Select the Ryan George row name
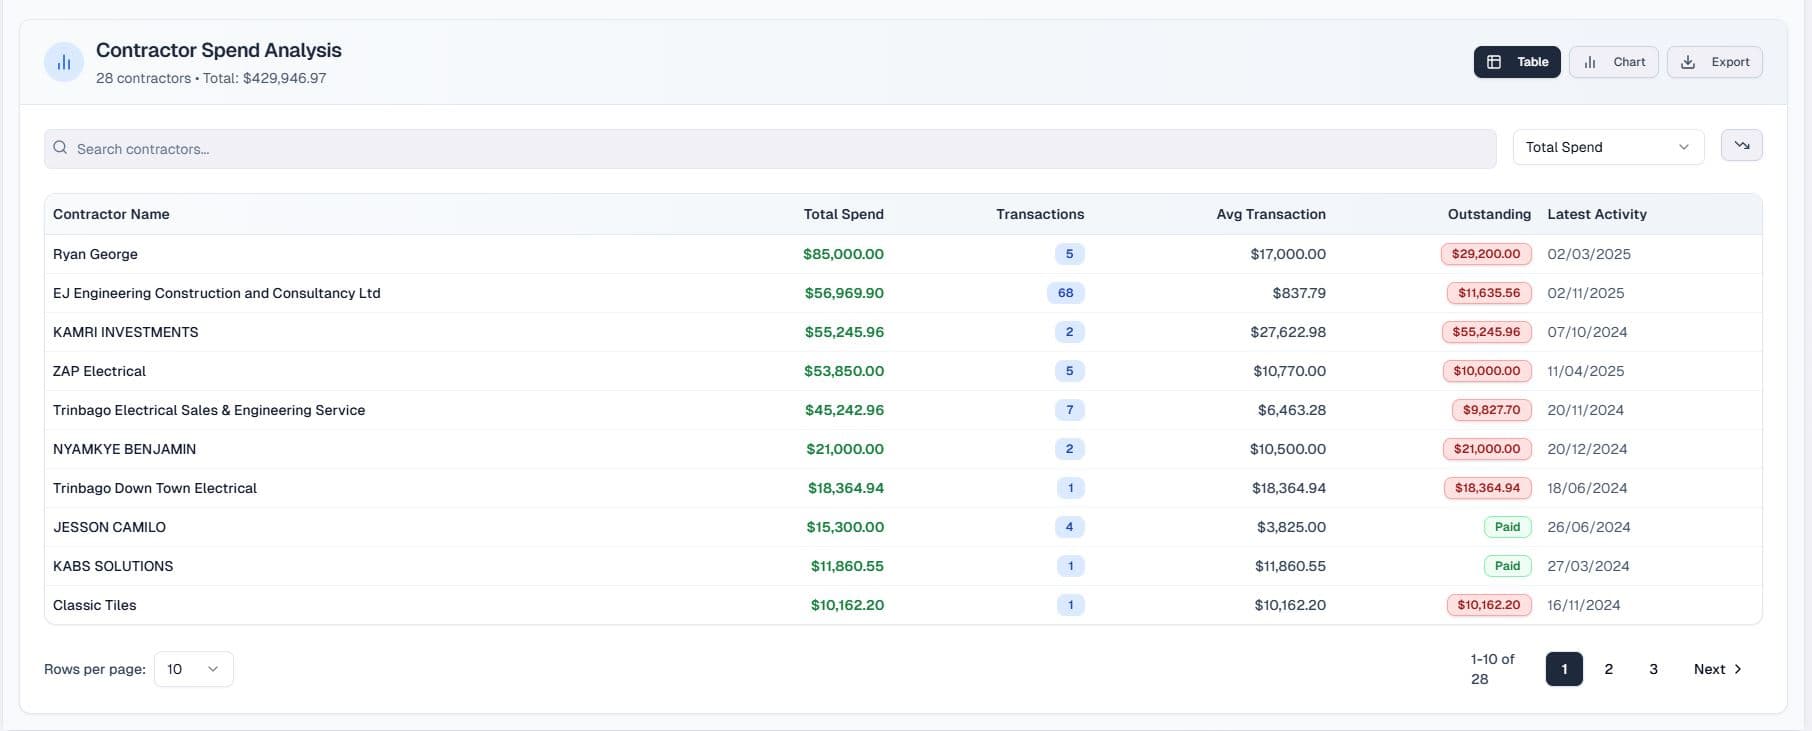The height and width of the screenshot is (731, 1812). [95, 254]
